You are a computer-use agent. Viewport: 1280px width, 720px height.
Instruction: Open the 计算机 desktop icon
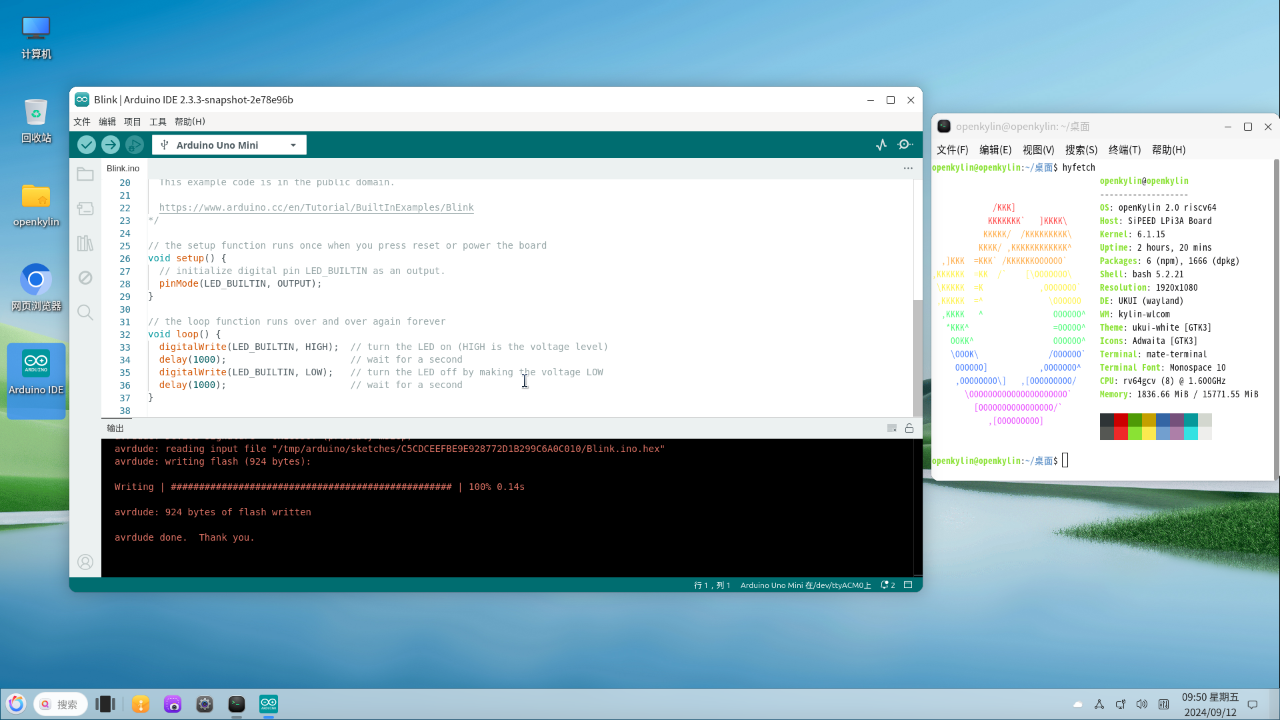(36, 37)
